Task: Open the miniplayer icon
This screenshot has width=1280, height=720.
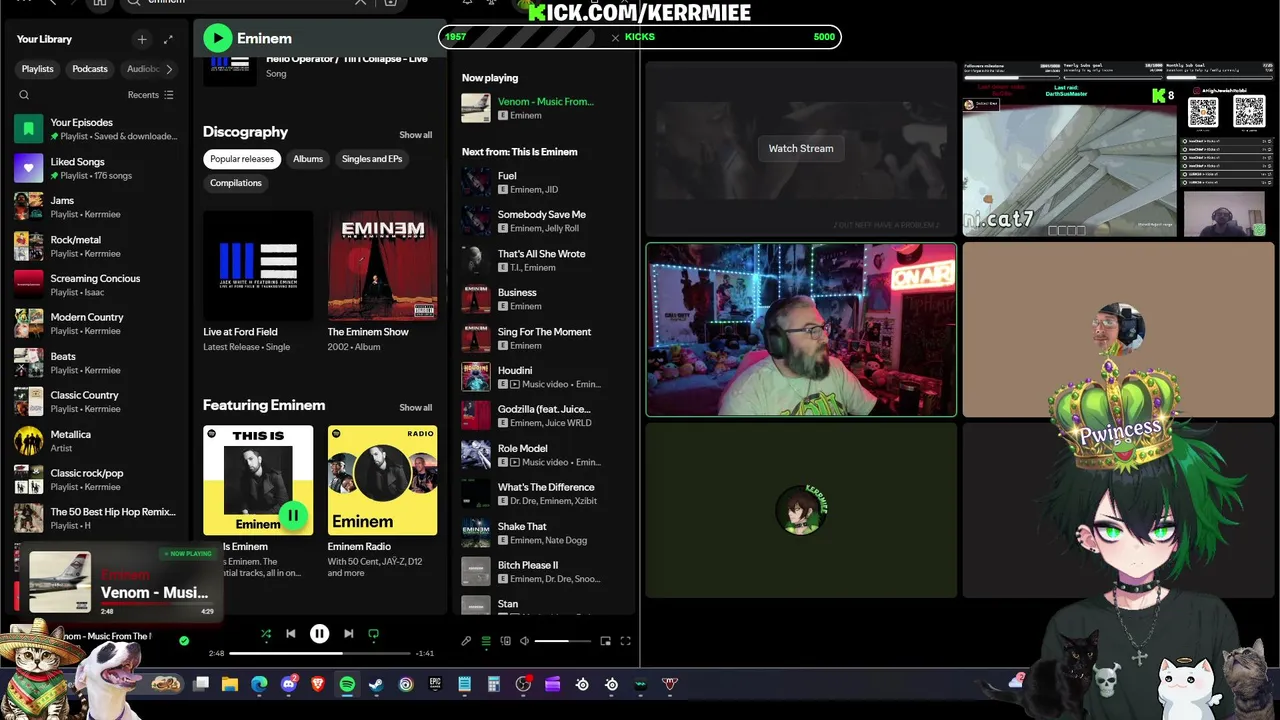Action: (605, 641)
